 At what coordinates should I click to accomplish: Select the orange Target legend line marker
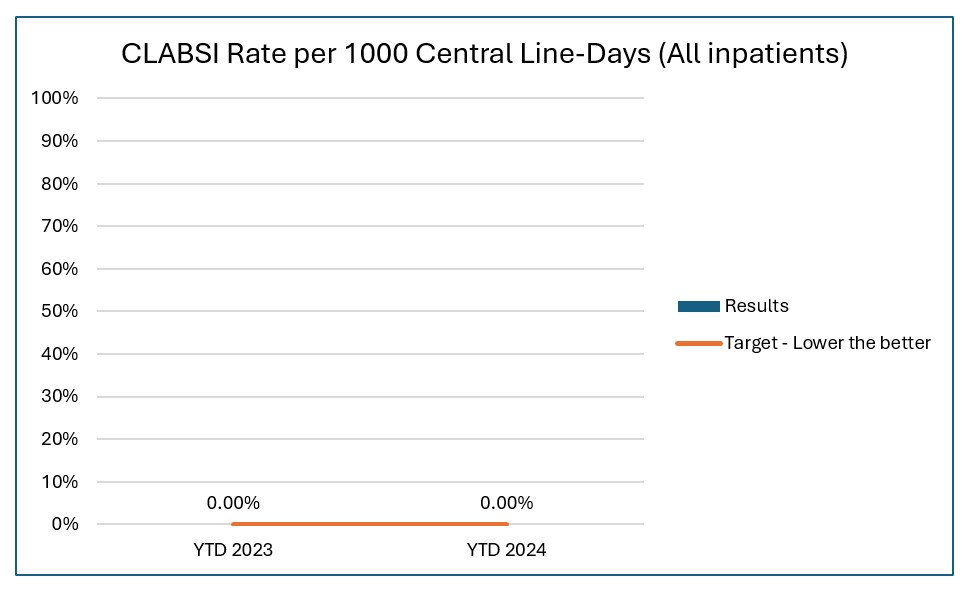pos(698,344)
